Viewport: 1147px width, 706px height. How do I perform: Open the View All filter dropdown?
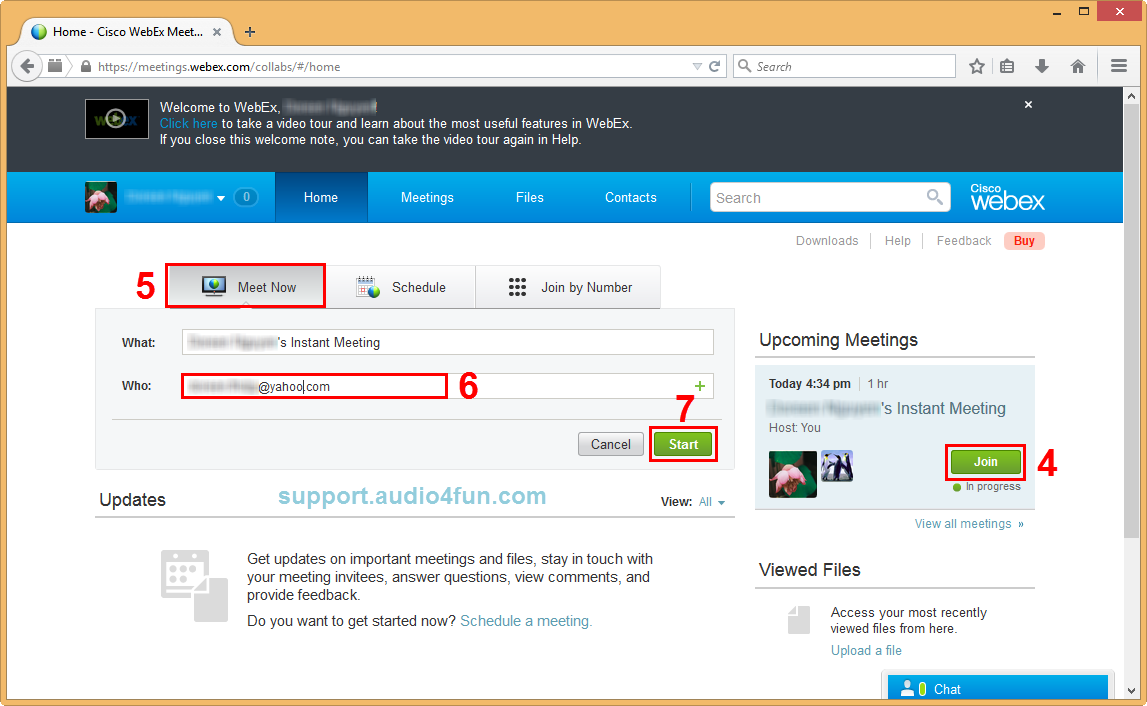pyautogui.click(x=711, y=502)
